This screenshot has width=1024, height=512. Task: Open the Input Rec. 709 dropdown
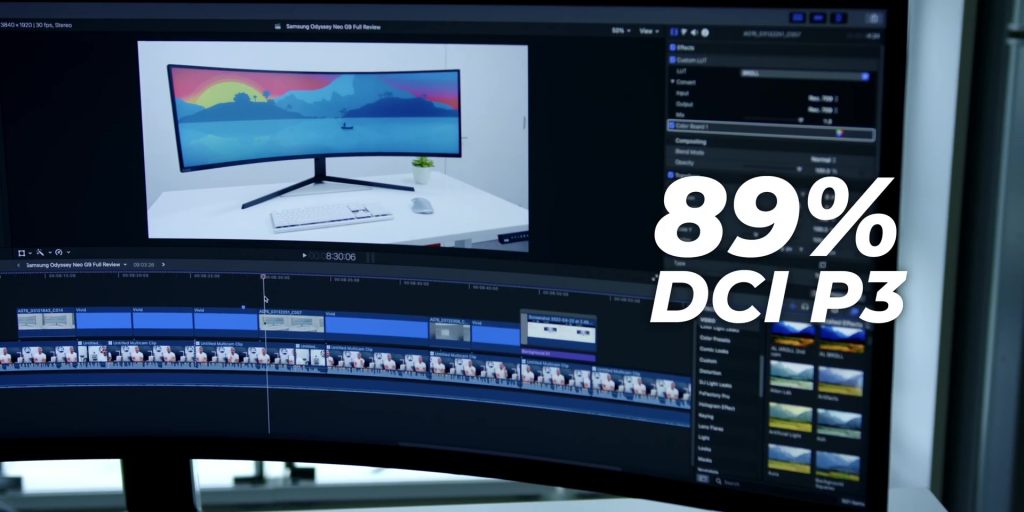(x=823, y=99)
